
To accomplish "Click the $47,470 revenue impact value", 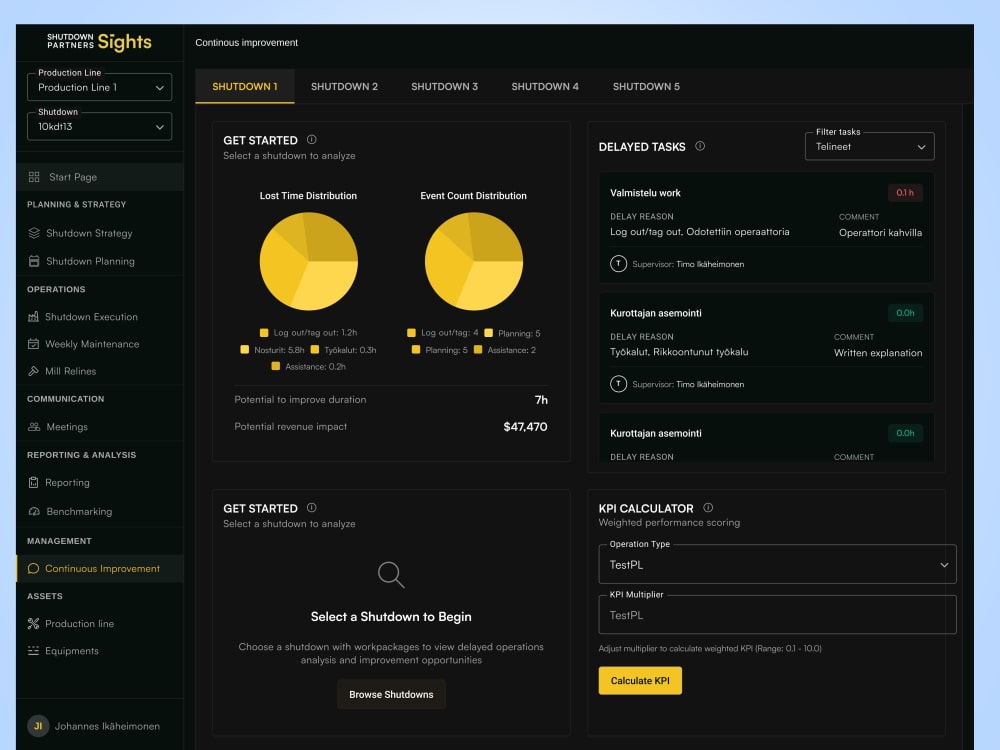I will (x=526, y=427).
